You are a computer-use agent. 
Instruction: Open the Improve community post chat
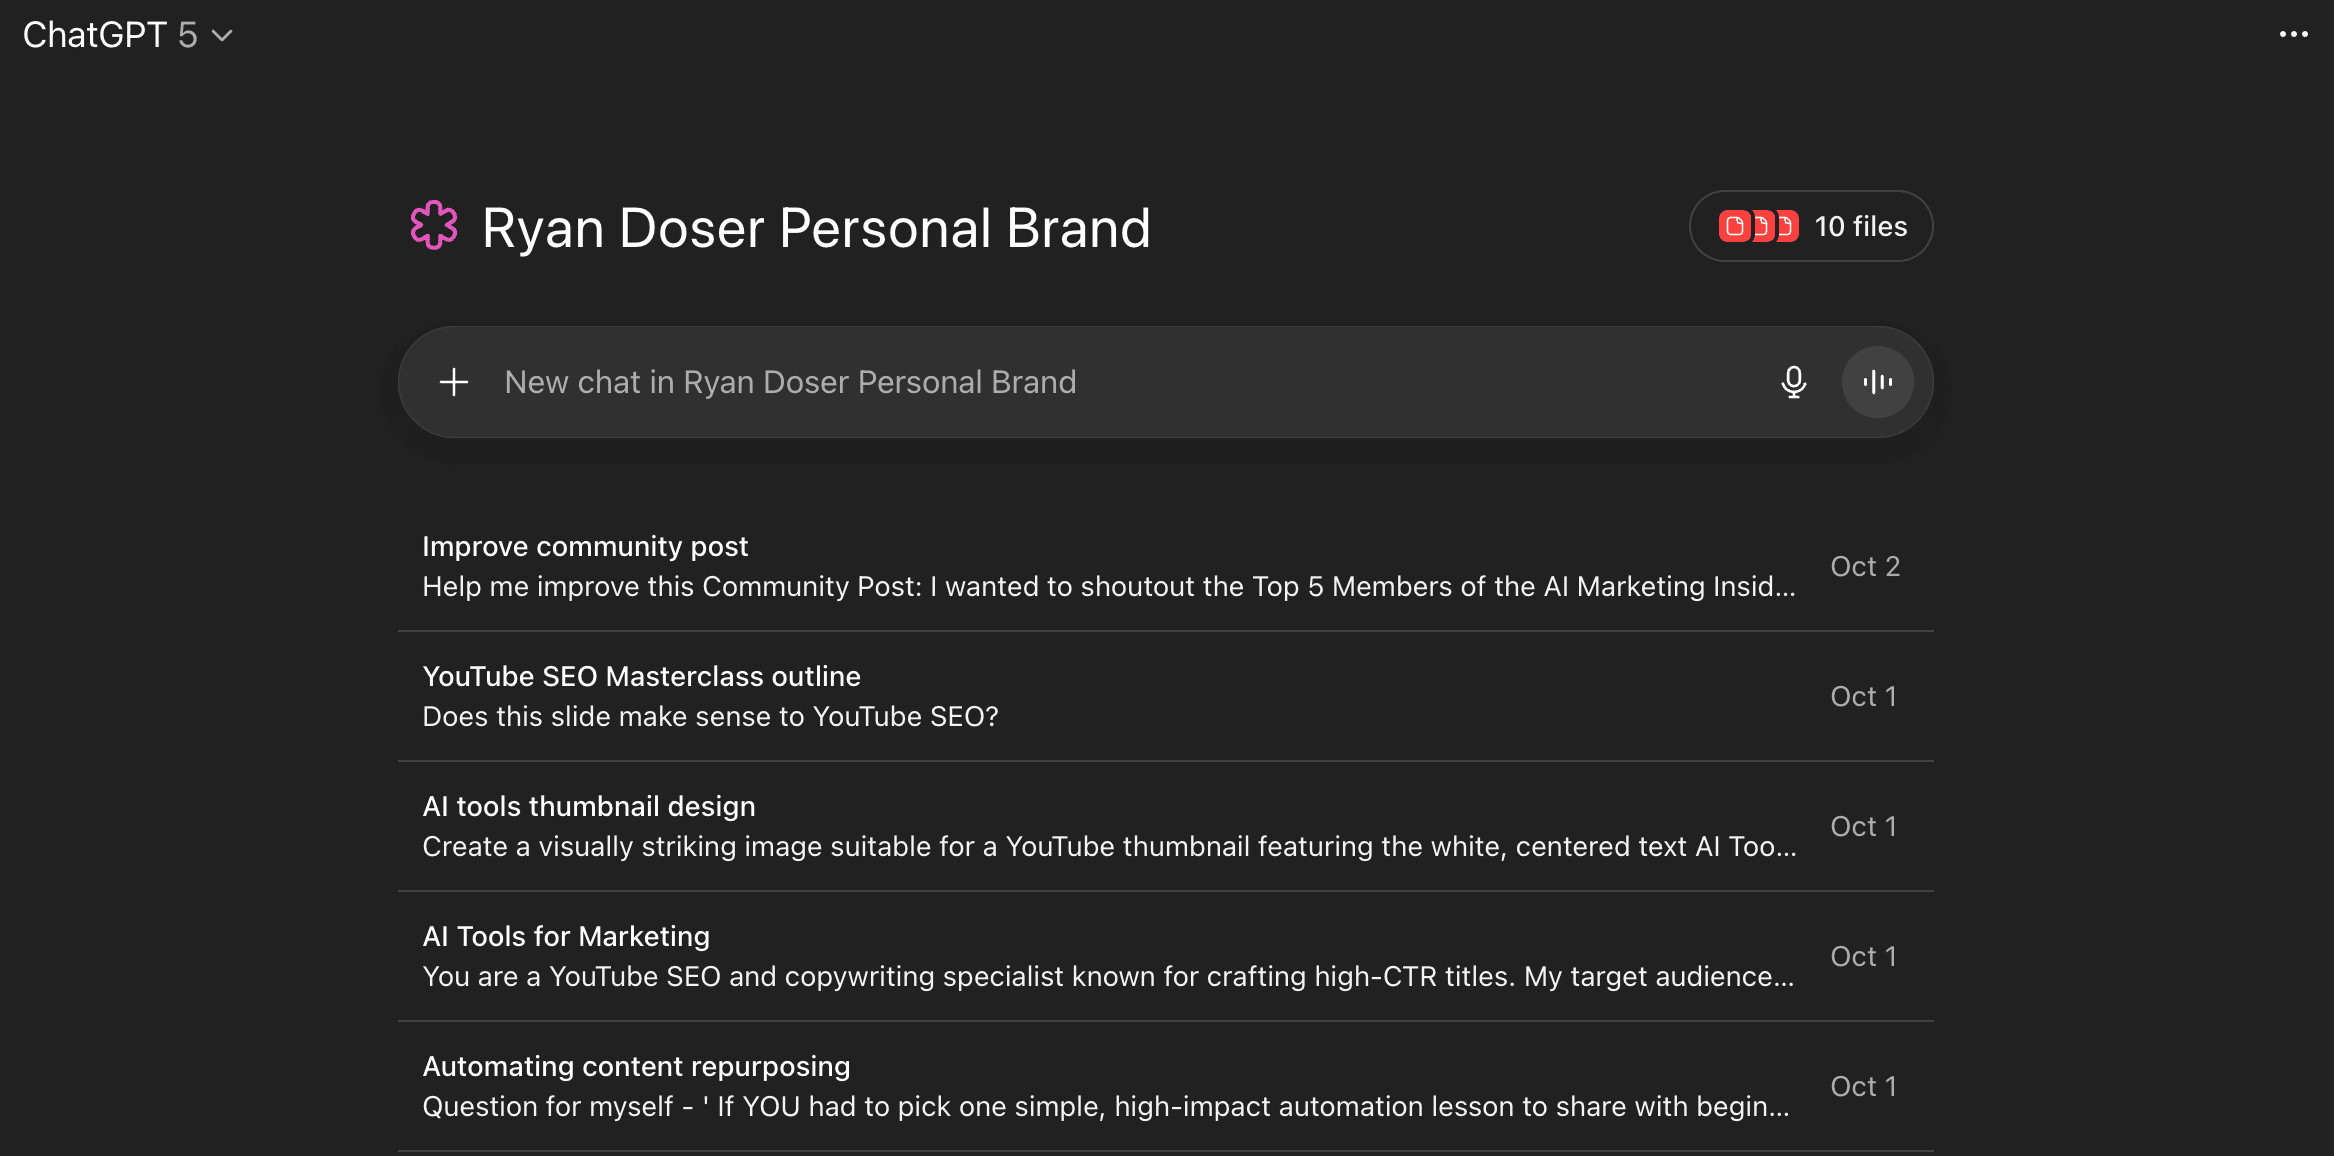(585, 546)
